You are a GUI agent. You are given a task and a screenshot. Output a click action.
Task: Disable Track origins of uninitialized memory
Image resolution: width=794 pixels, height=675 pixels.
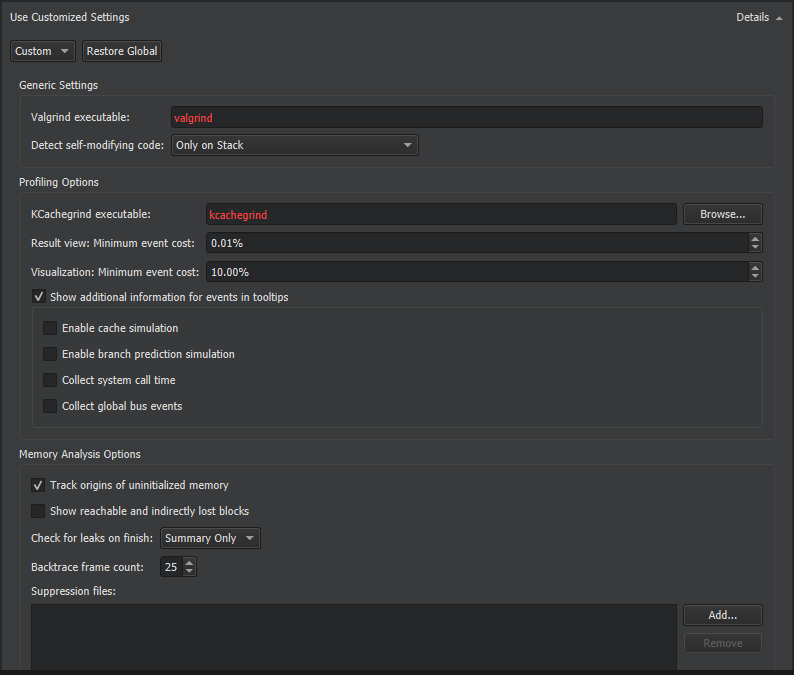click(x=39, y=485)
